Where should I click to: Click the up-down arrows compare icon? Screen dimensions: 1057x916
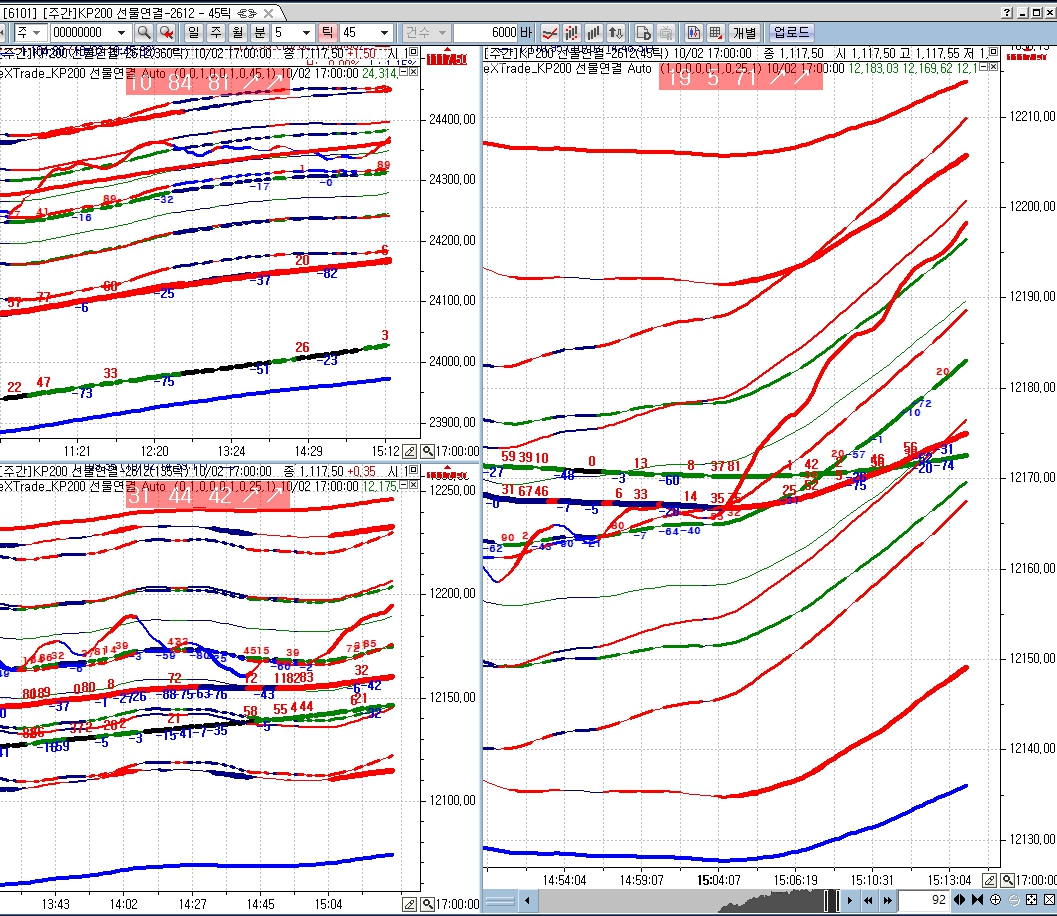coord(615,32)
